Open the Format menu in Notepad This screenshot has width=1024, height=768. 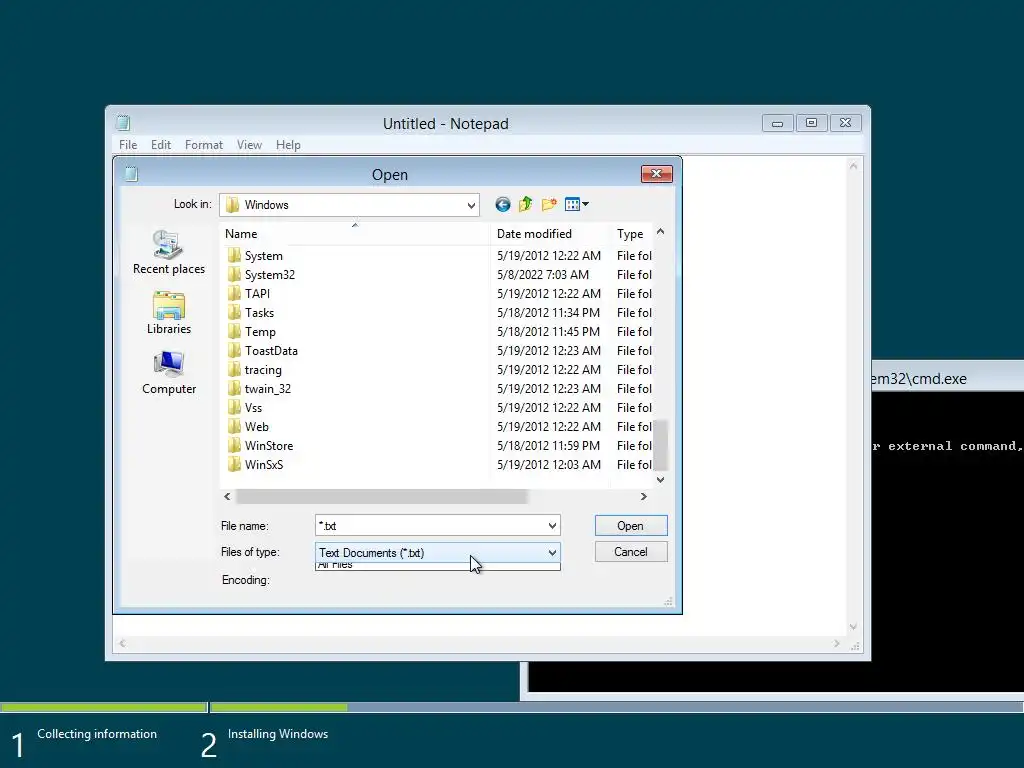click(204, 144)
